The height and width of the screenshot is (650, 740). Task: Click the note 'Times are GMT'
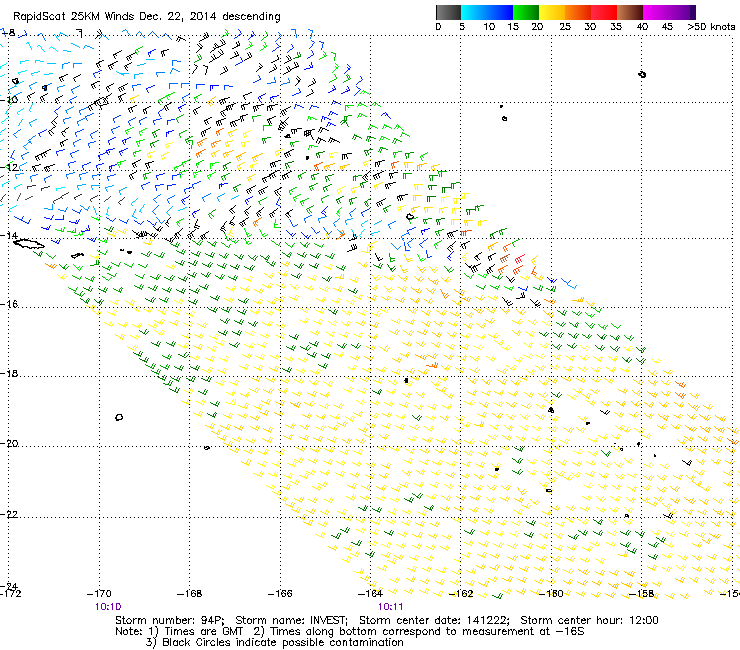click(203, 631)
